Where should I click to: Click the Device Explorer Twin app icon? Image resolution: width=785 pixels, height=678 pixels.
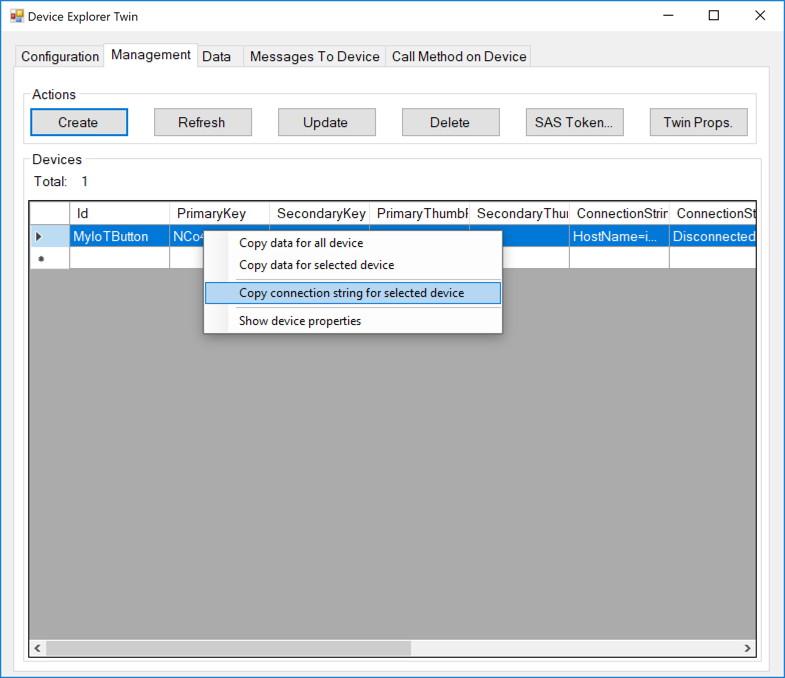tap(17, 16)
